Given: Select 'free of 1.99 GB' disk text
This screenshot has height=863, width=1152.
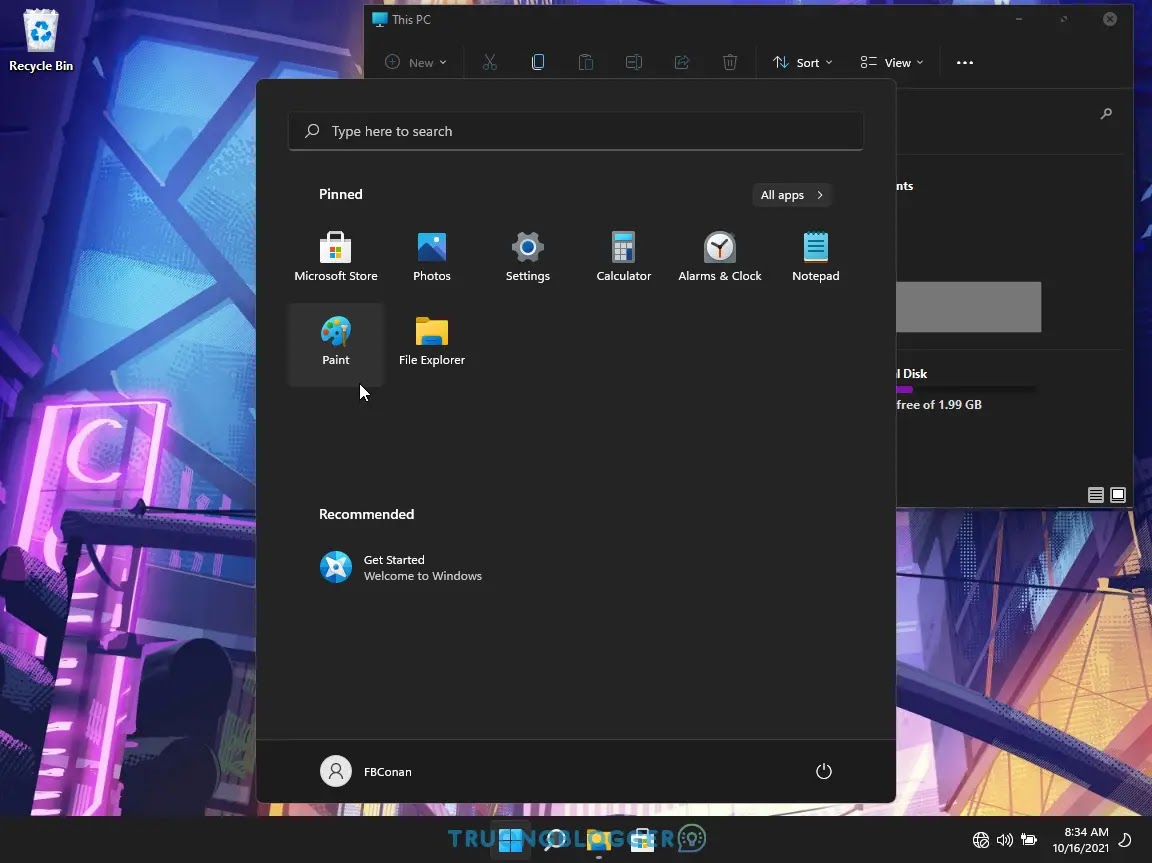Looking at the screenshot, I should pos(939,405).
